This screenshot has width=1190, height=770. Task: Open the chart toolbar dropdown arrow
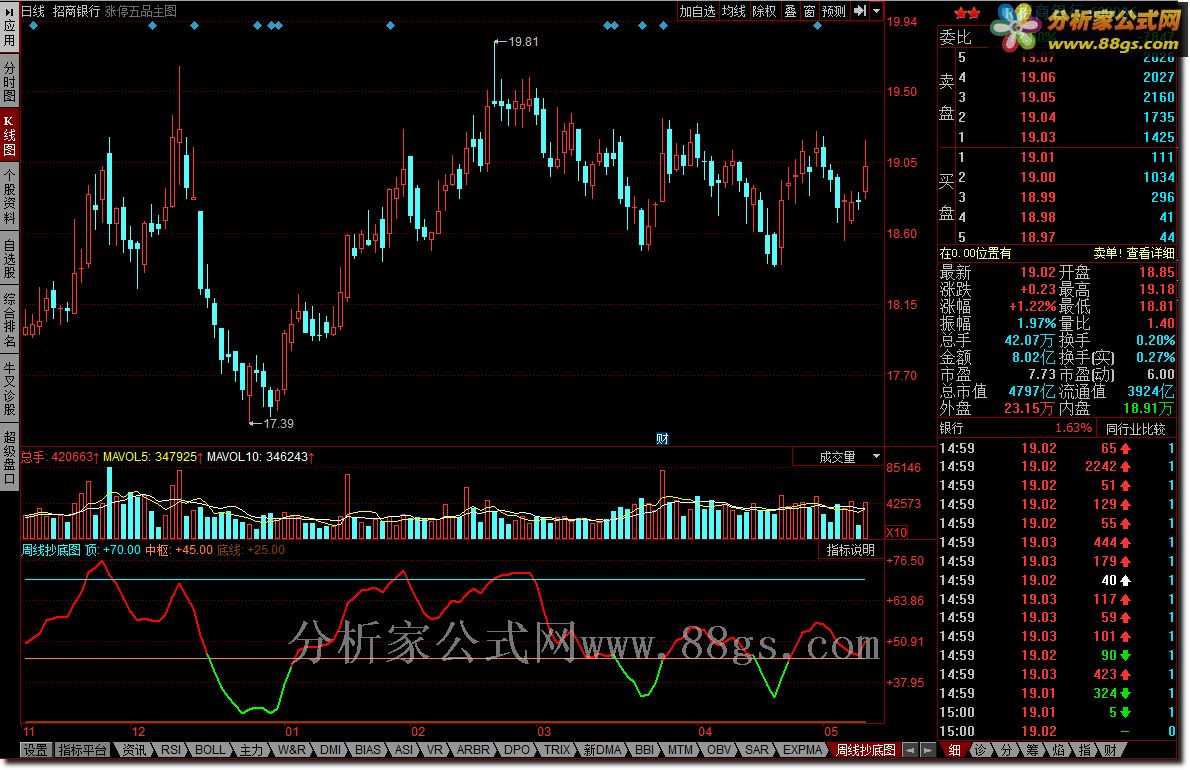[x=877, y=11]
